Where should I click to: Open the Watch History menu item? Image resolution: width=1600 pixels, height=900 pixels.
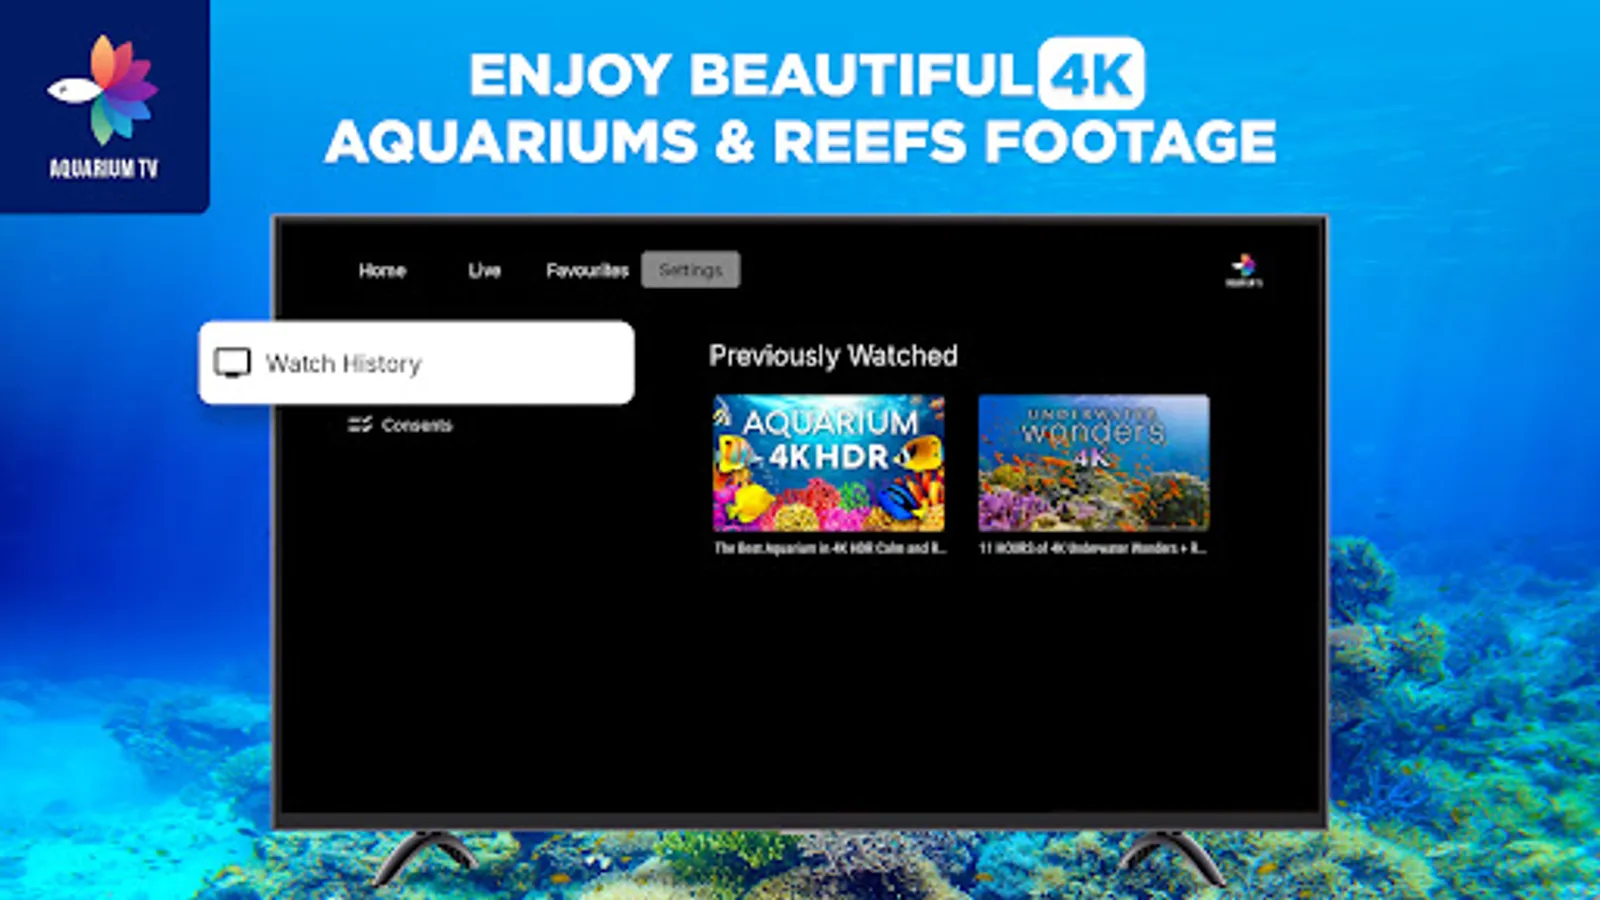click(416, 363)
